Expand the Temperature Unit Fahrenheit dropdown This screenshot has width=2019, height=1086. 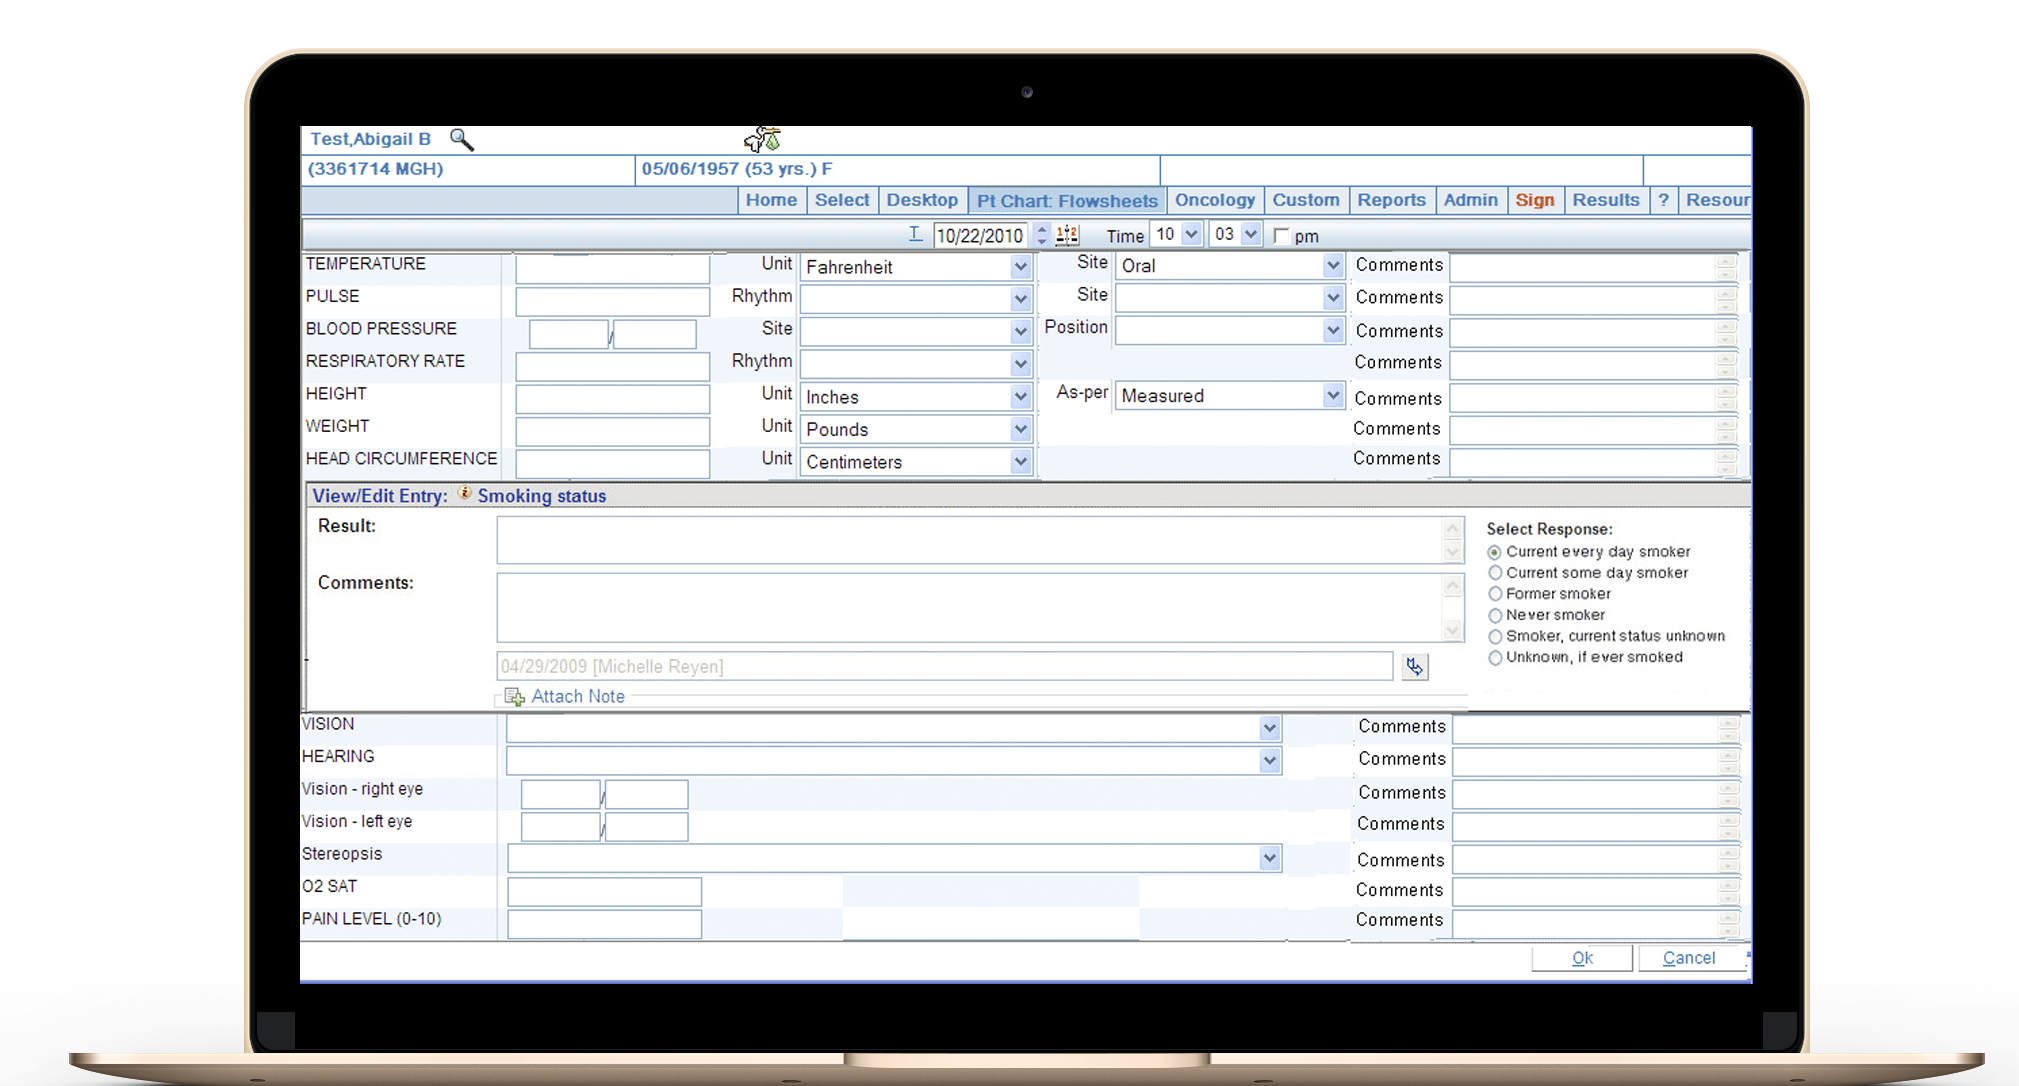tap(1020, 267)
